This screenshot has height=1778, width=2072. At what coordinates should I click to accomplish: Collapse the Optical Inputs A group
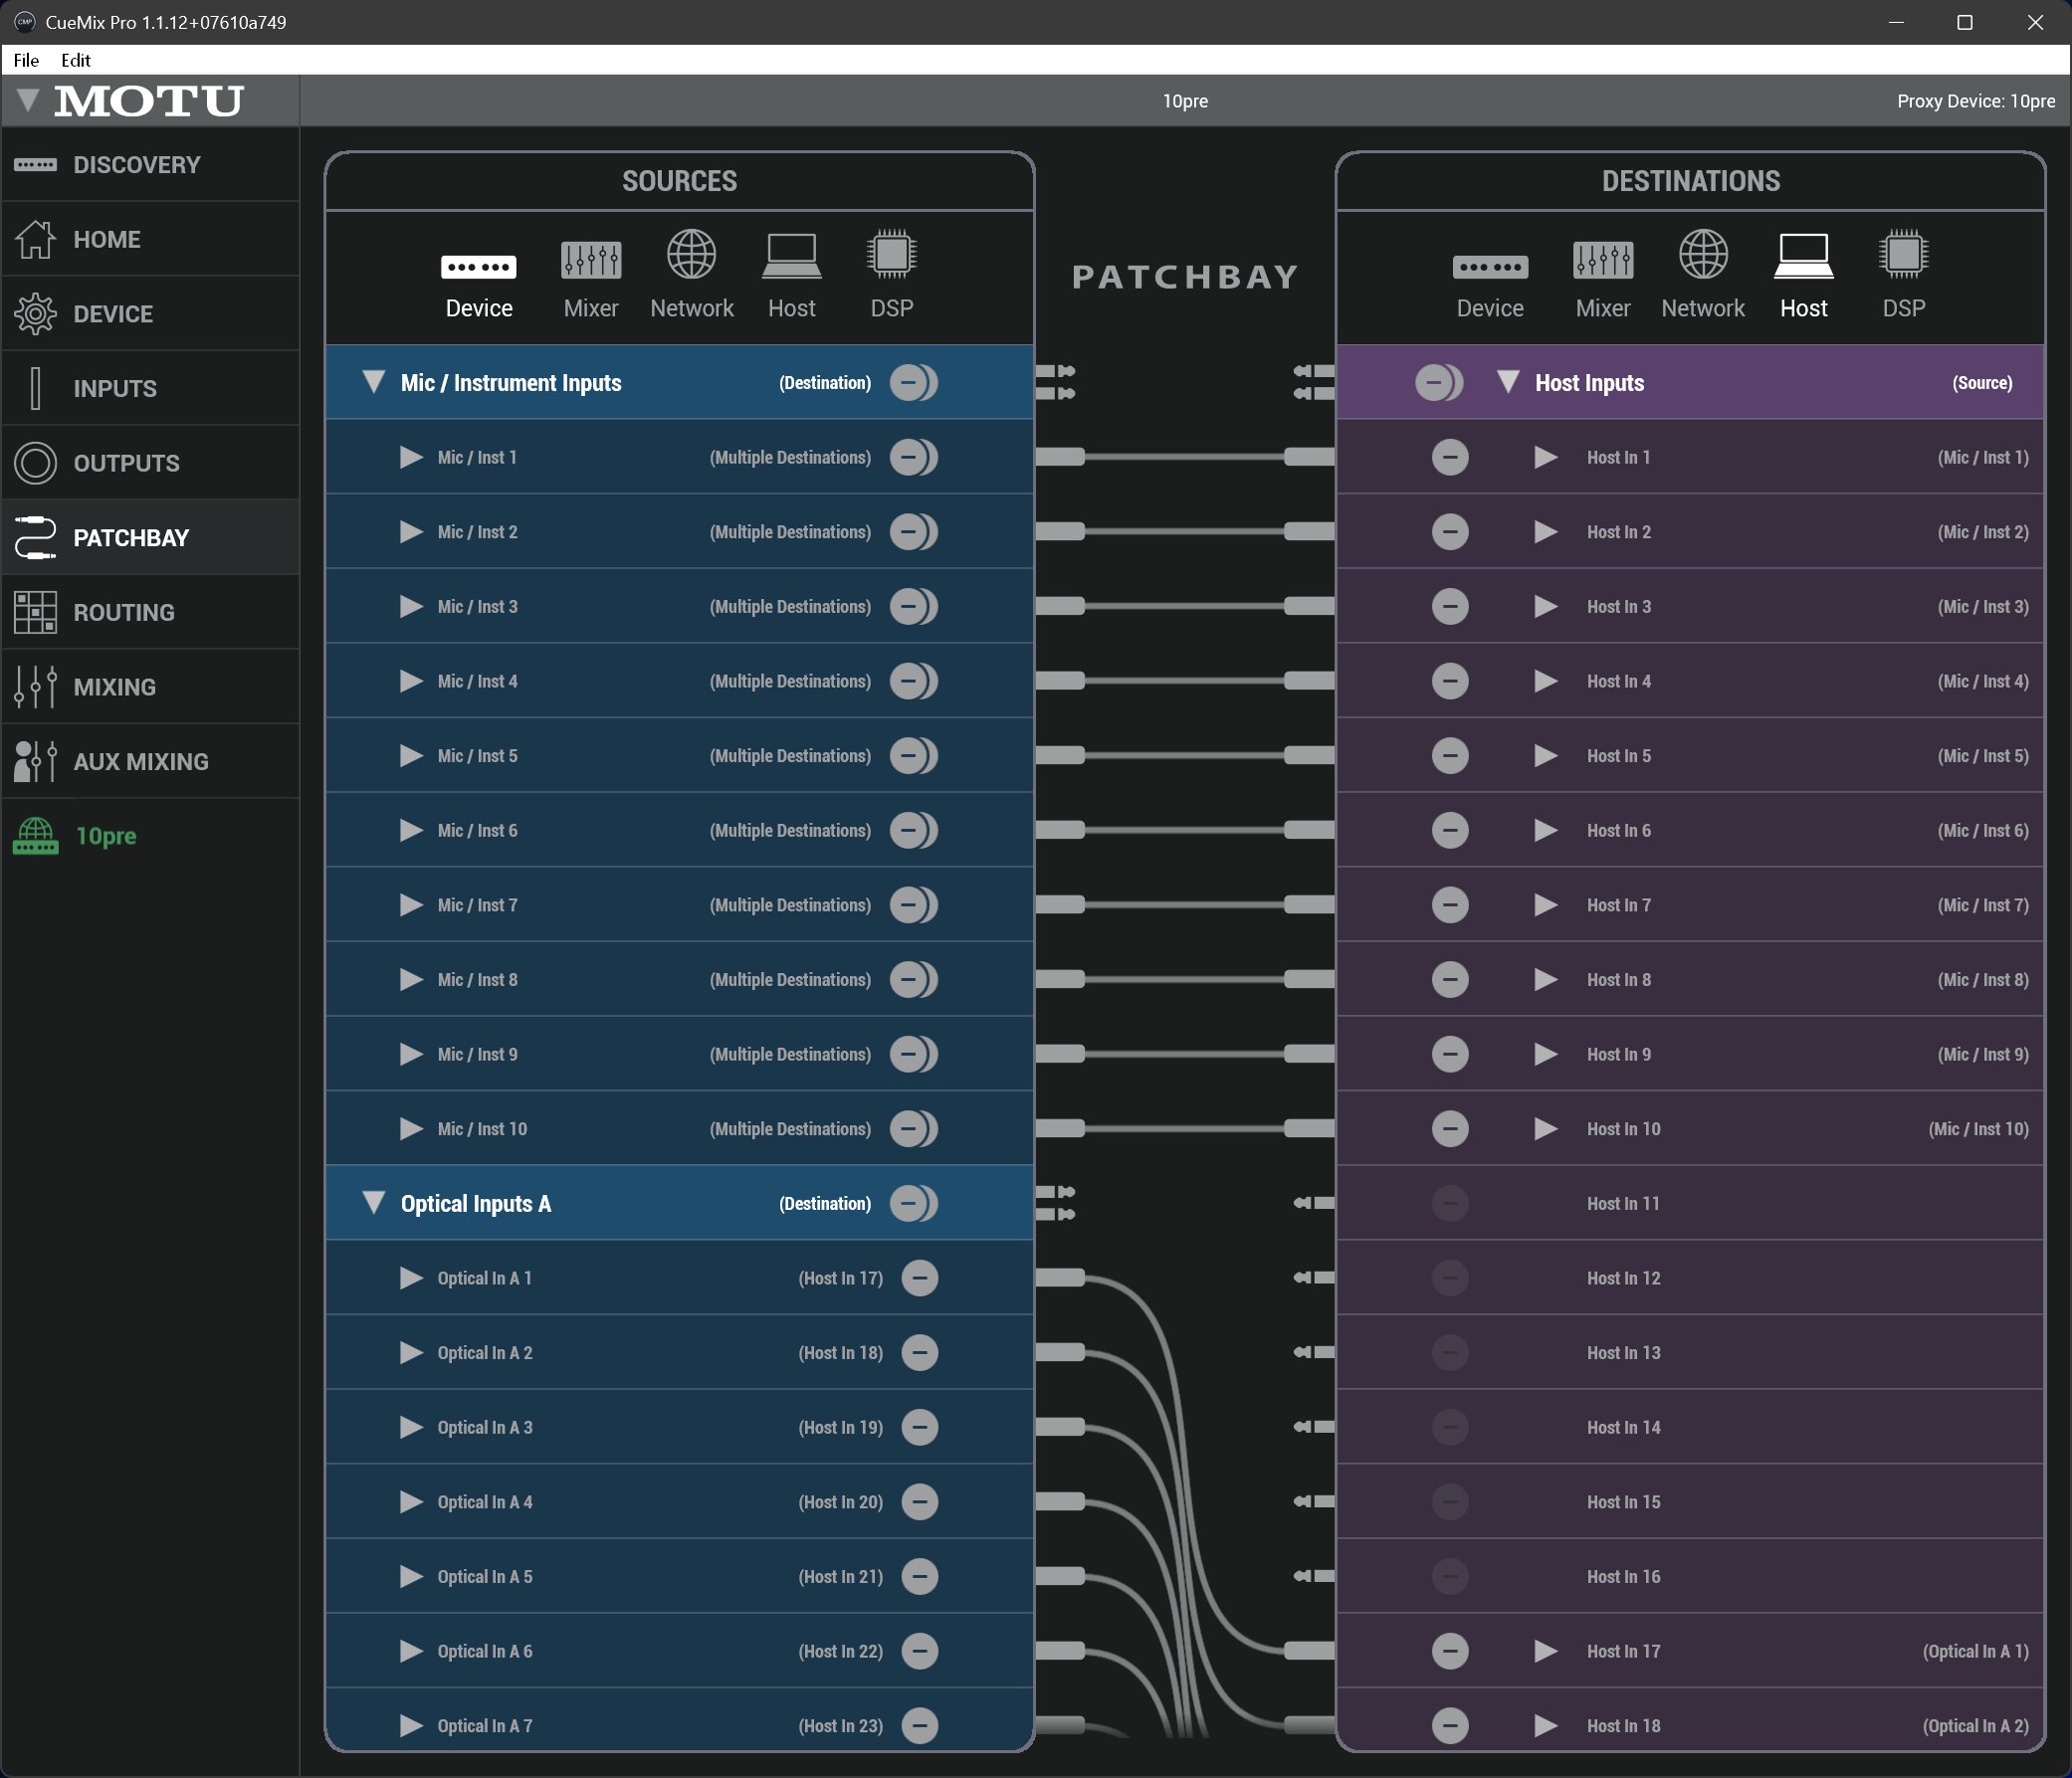pyautogui.click(x=374, y=1203)
